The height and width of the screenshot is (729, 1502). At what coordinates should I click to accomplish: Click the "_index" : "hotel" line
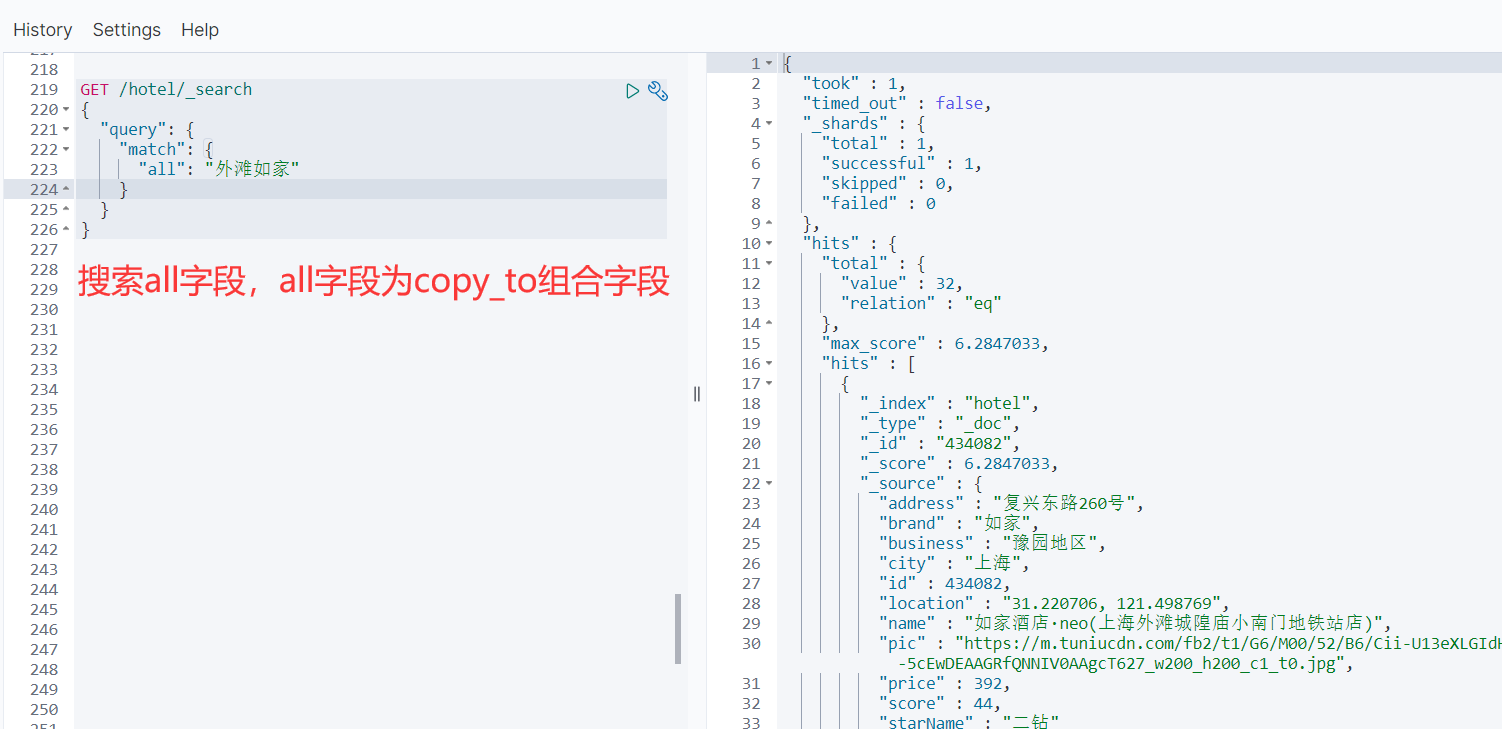coord(950,404)
